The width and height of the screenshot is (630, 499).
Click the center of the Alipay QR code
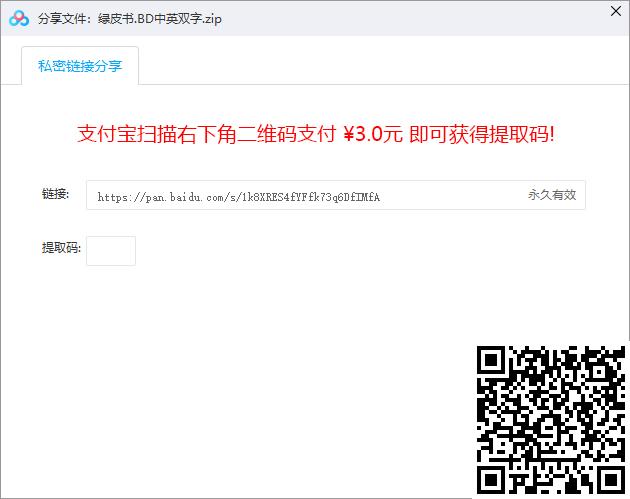tap(551, 420)
